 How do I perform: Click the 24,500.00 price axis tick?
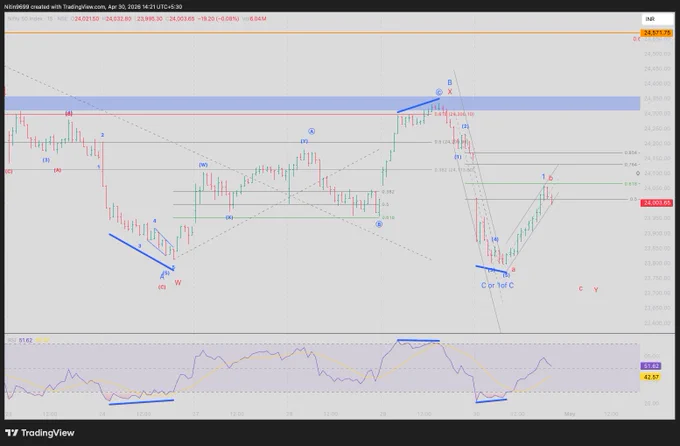click(656, 54)
